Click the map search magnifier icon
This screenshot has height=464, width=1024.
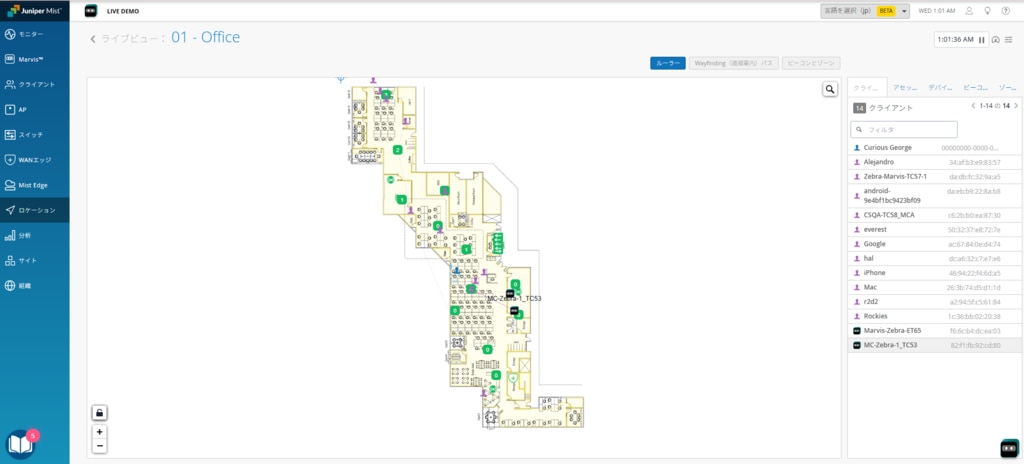tap(830, 90)
